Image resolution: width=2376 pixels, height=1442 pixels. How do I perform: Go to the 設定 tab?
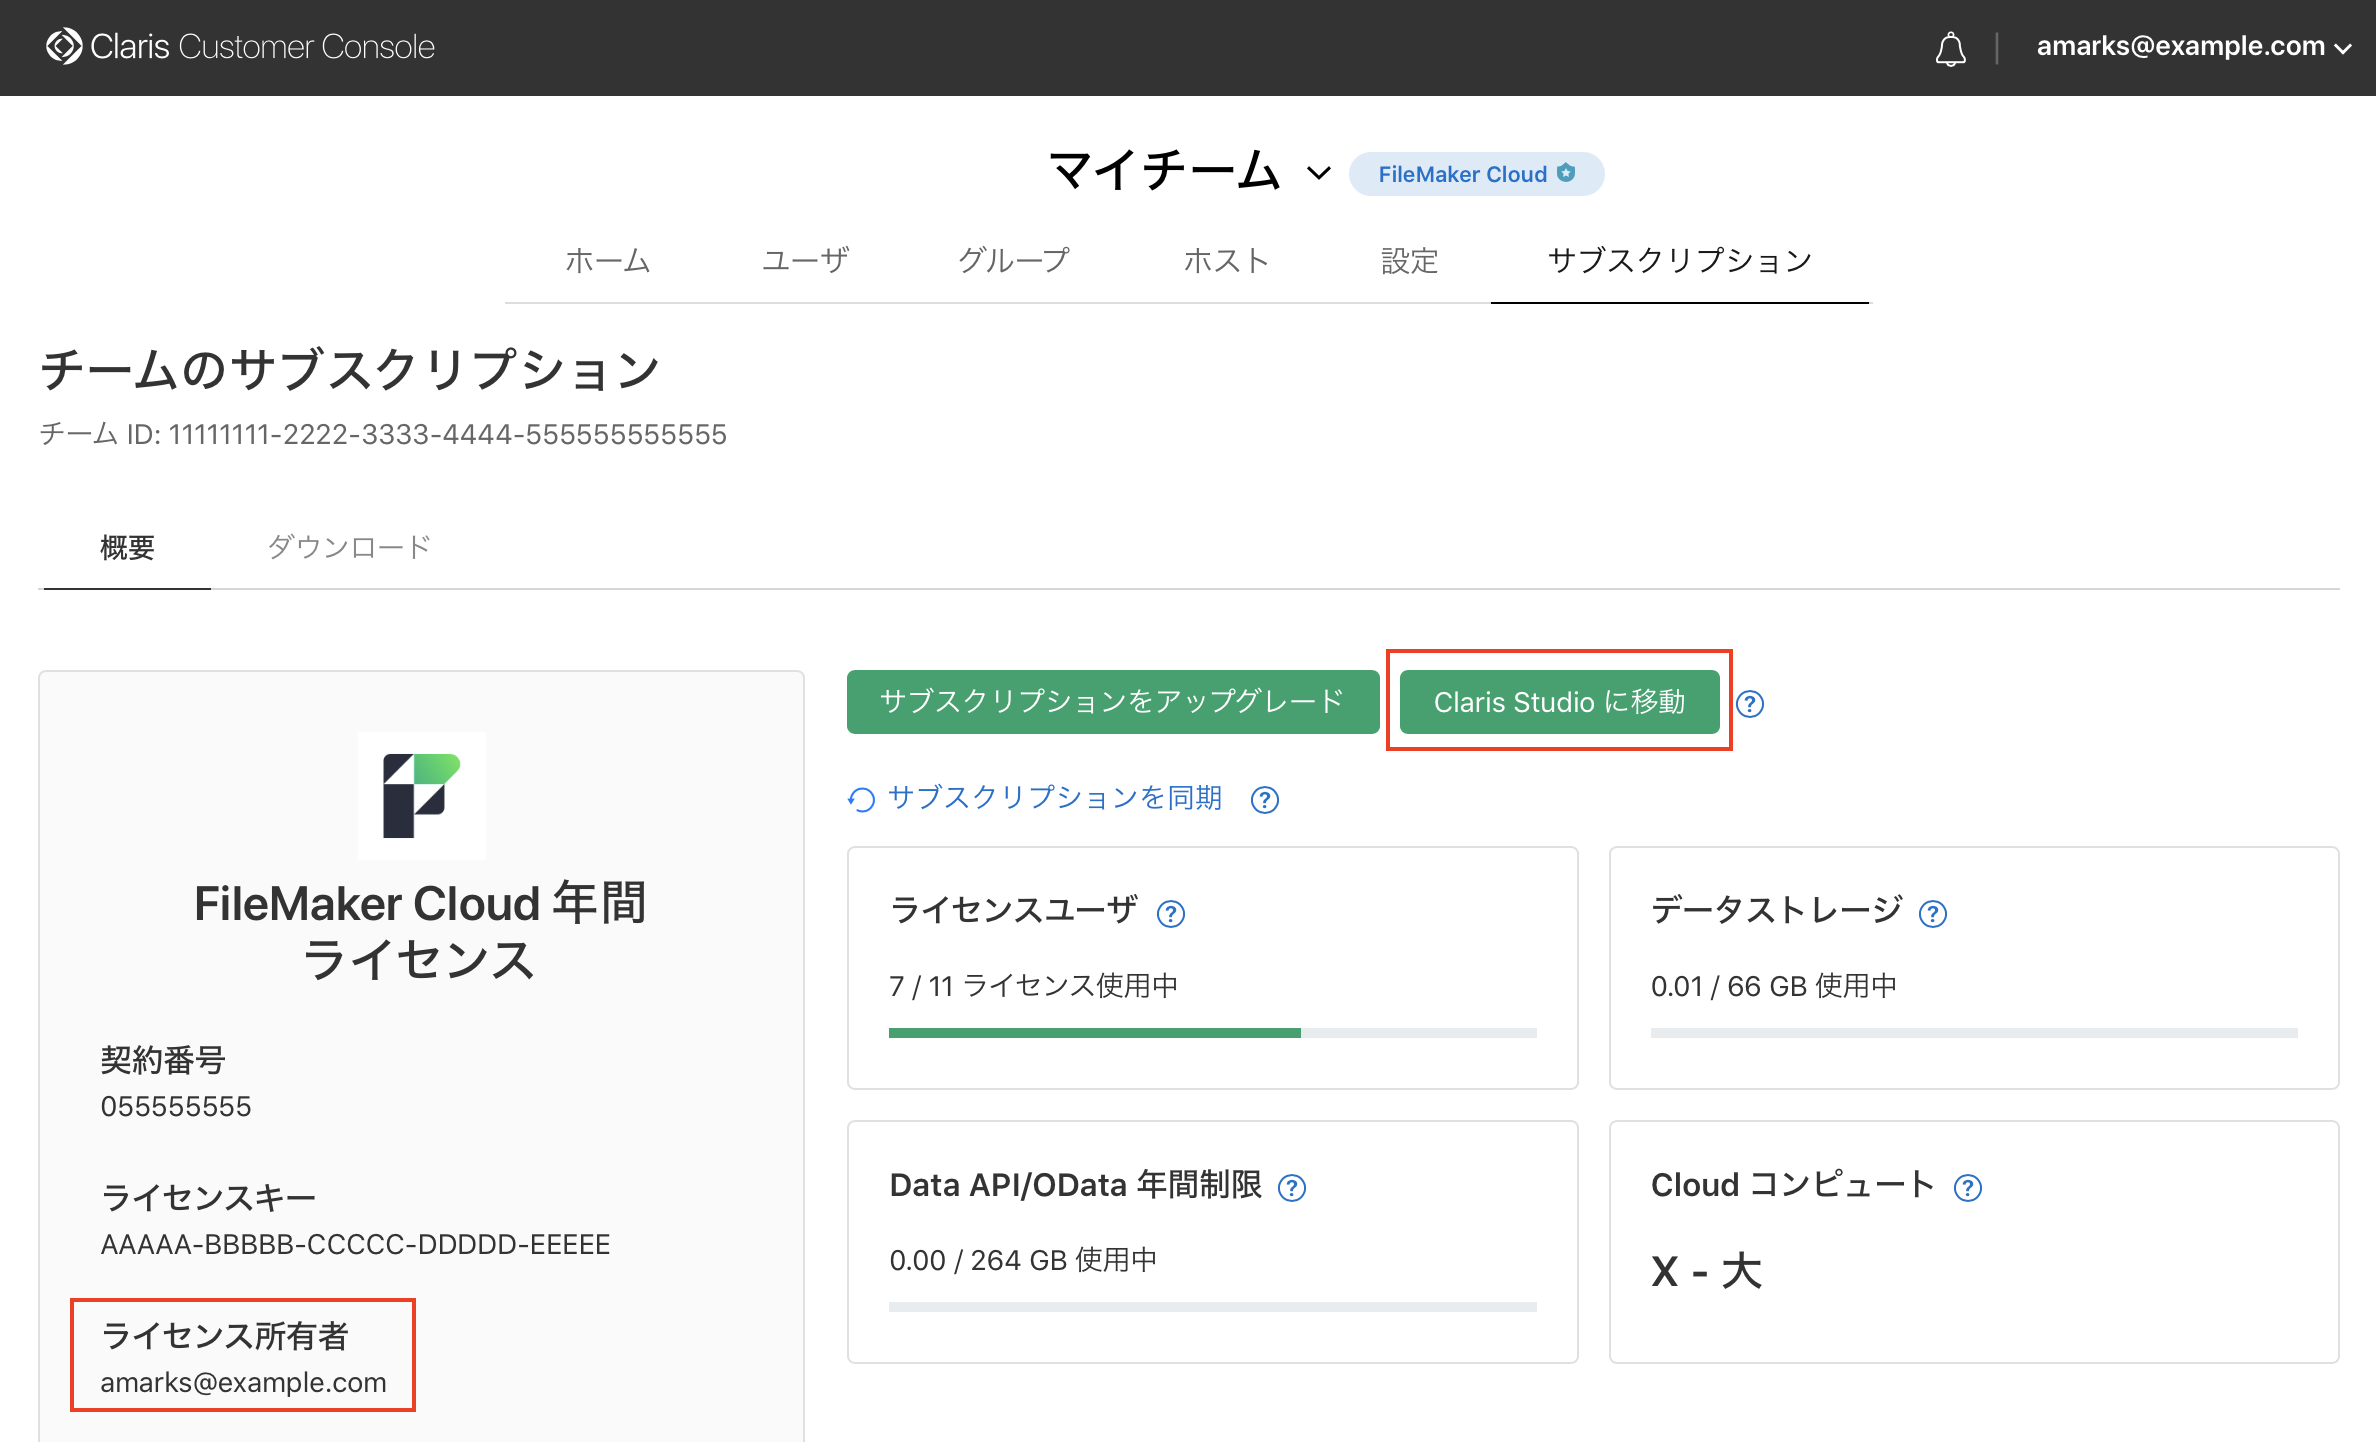tap(1409, 261)
